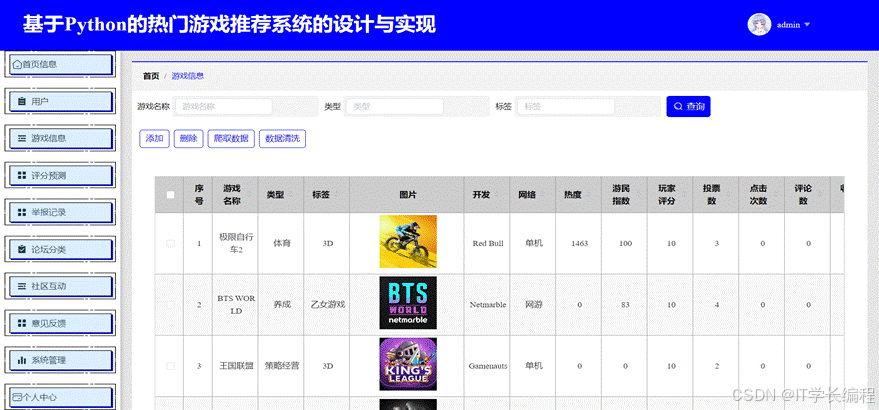Screen dimensions: 879x410
Task: Open the BTS WORLD netmarble thumbnail
Action: click(x=408, y=303)
